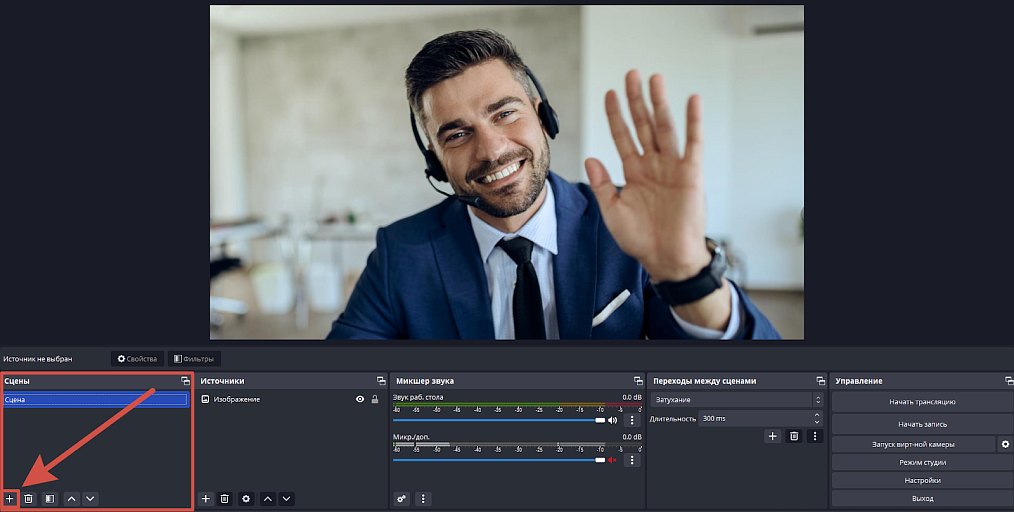Delete the selected scene with trash icon

pyautogui.click(x=28, y=498)
